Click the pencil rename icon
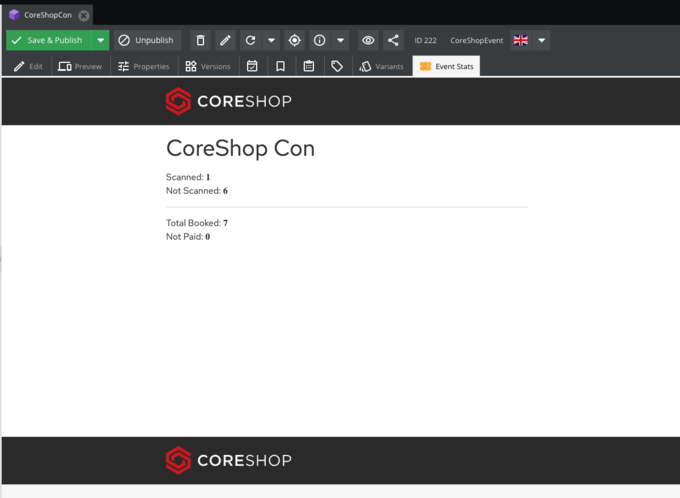Image resolution: width=680 pixels, height=498 pixels. 225,40
